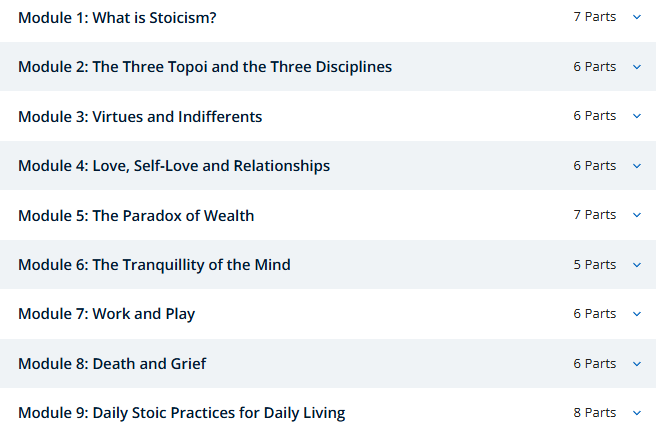Click the 5 Parts label on Module 6

point(594,265)
